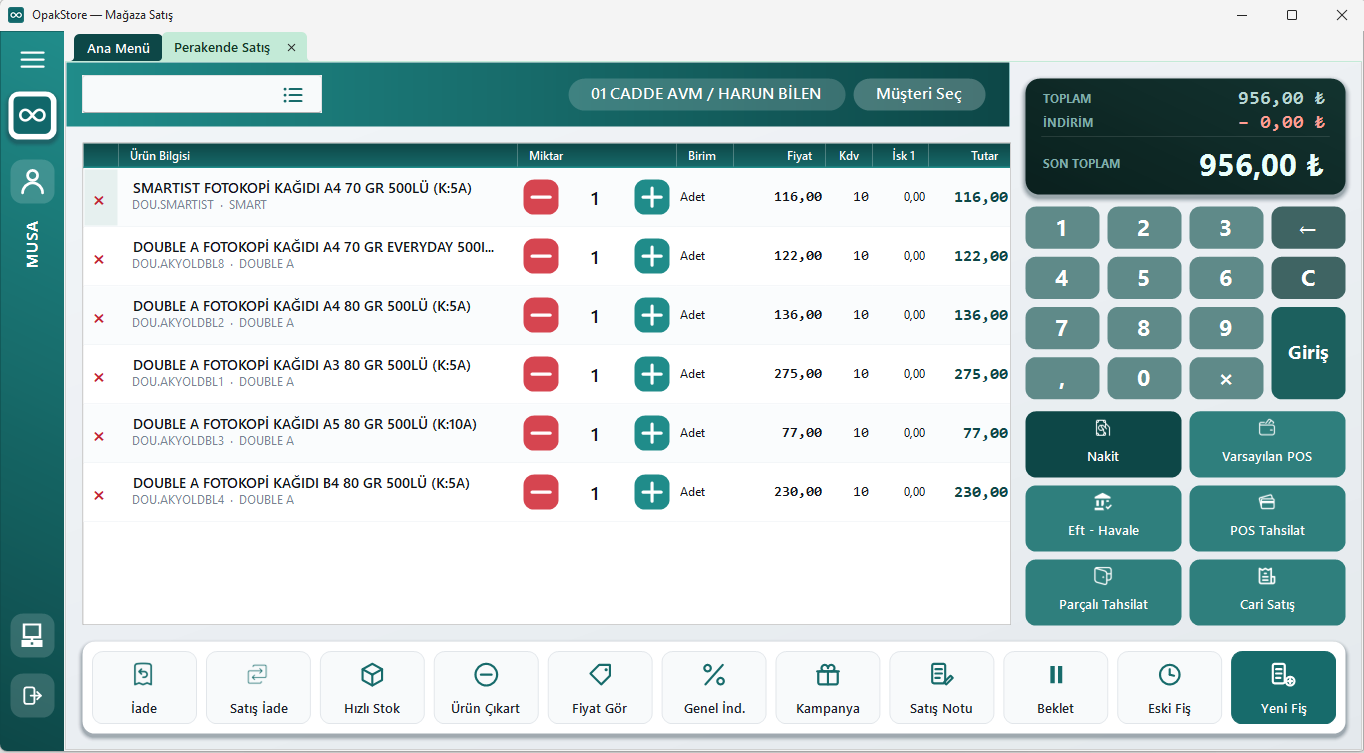Add a Satış Notu sales note
Viewport: 1364px width, 753px height.
pyautogui.click(x=942, y=688)
